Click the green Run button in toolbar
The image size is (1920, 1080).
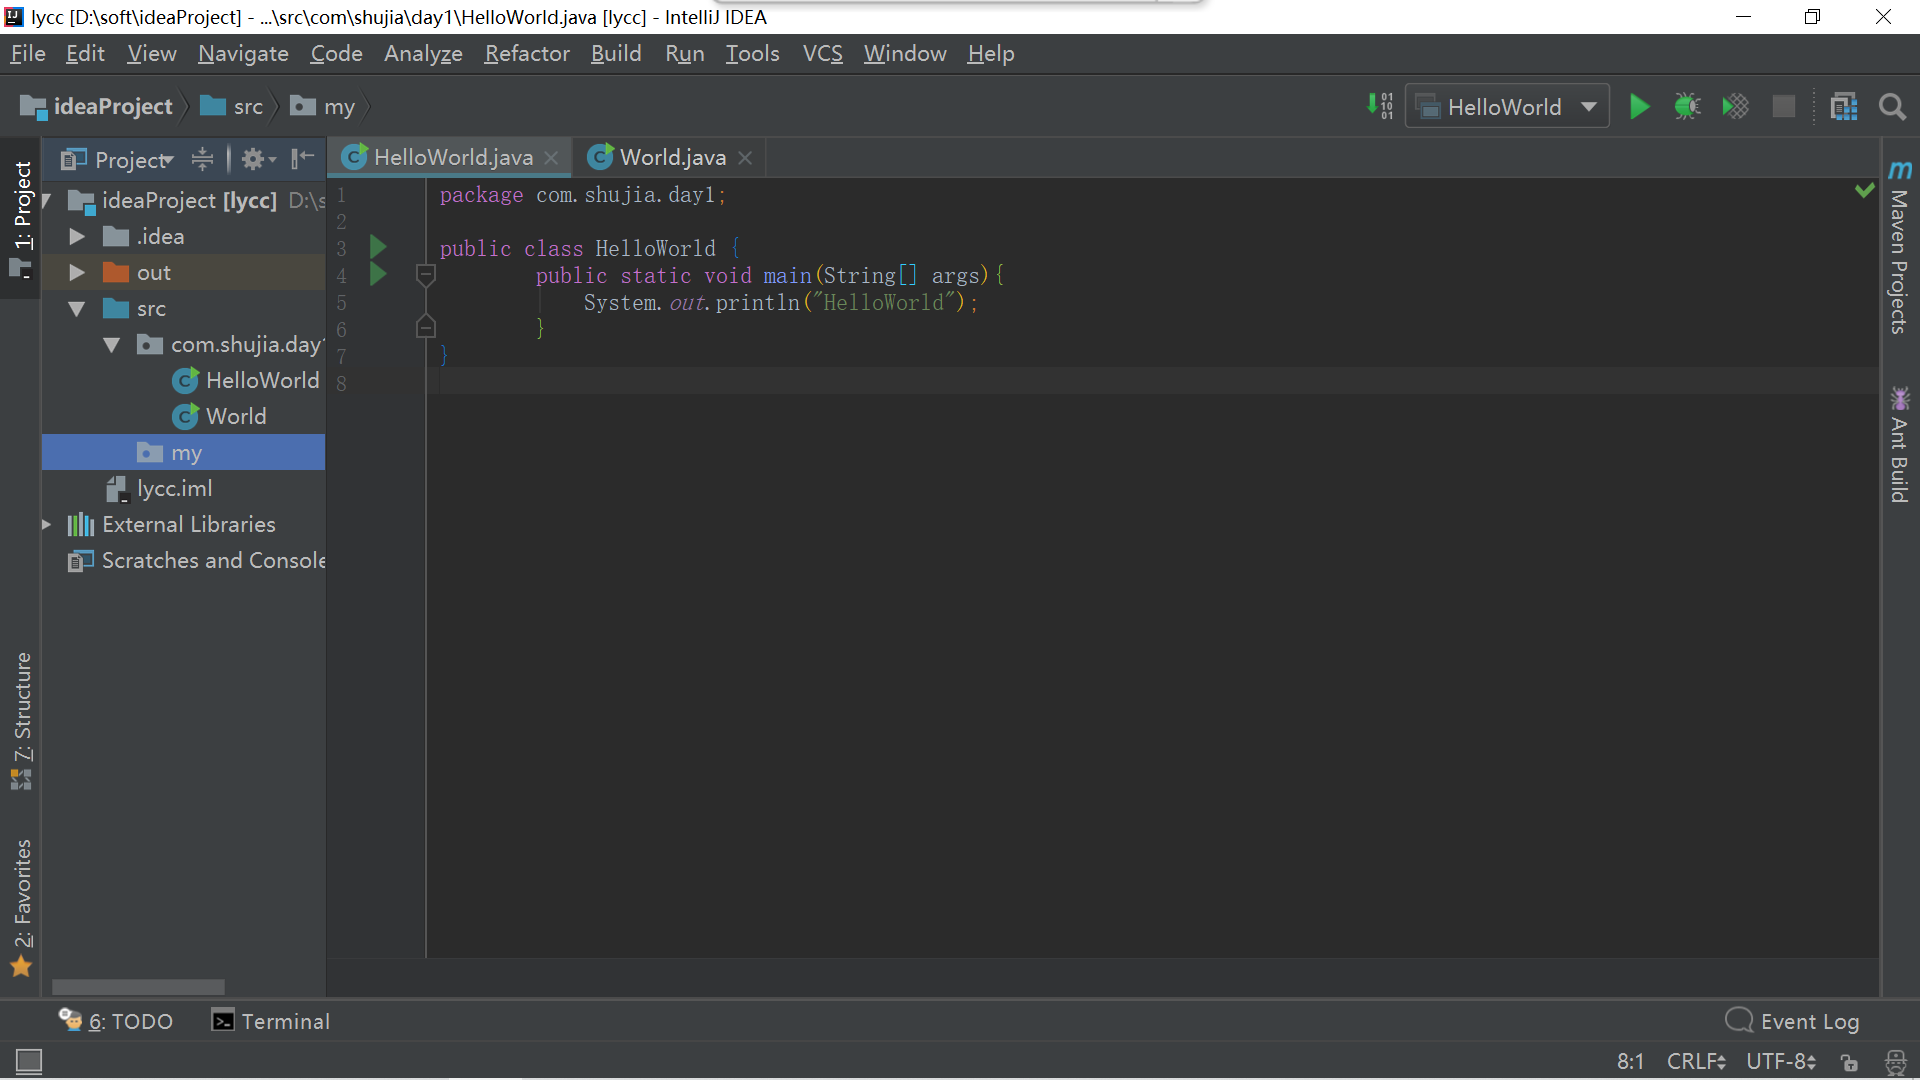pyautogui.click(x=1639, y=107)
